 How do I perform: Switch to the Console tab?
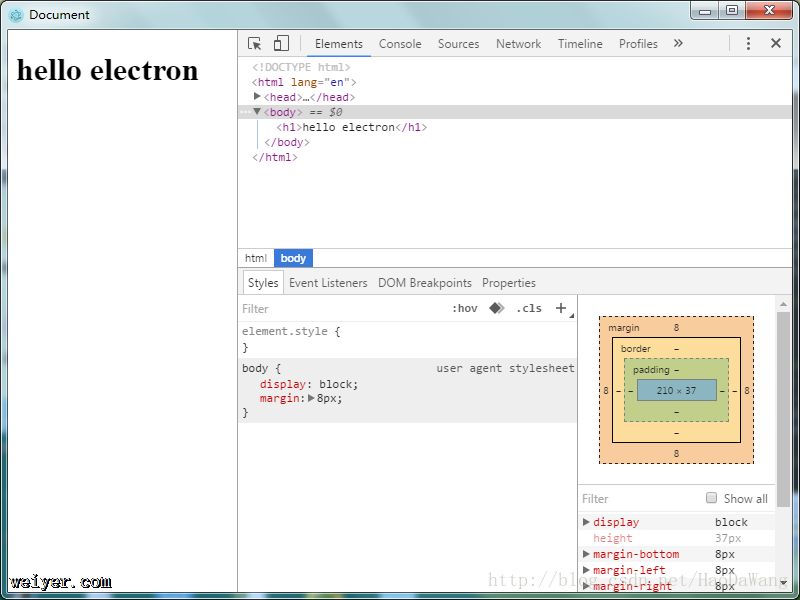(x=400, y=44)
